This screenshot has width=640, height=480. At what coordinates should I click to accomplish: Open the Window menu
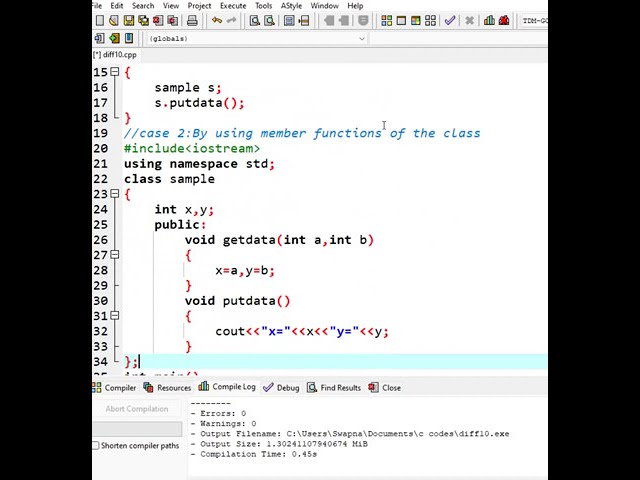click(324, 6)
